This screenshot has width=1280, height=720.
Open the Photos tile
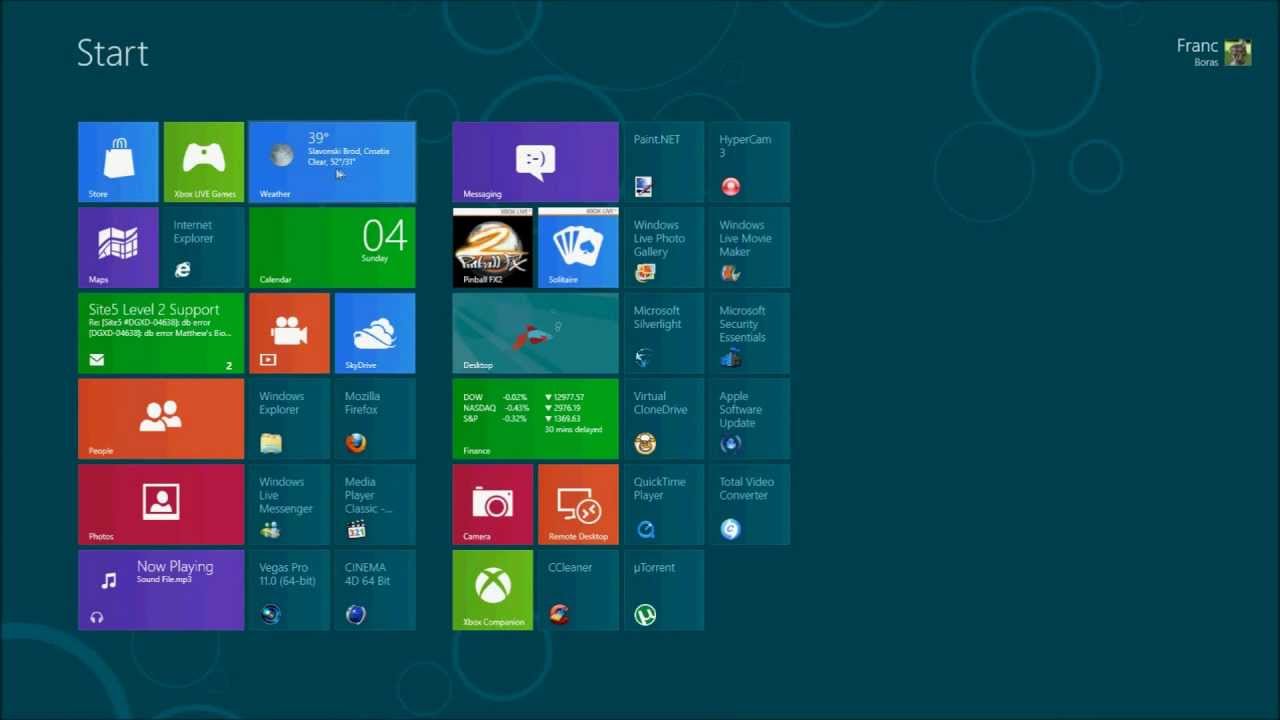pyautogui.click(x=161, y=505)
